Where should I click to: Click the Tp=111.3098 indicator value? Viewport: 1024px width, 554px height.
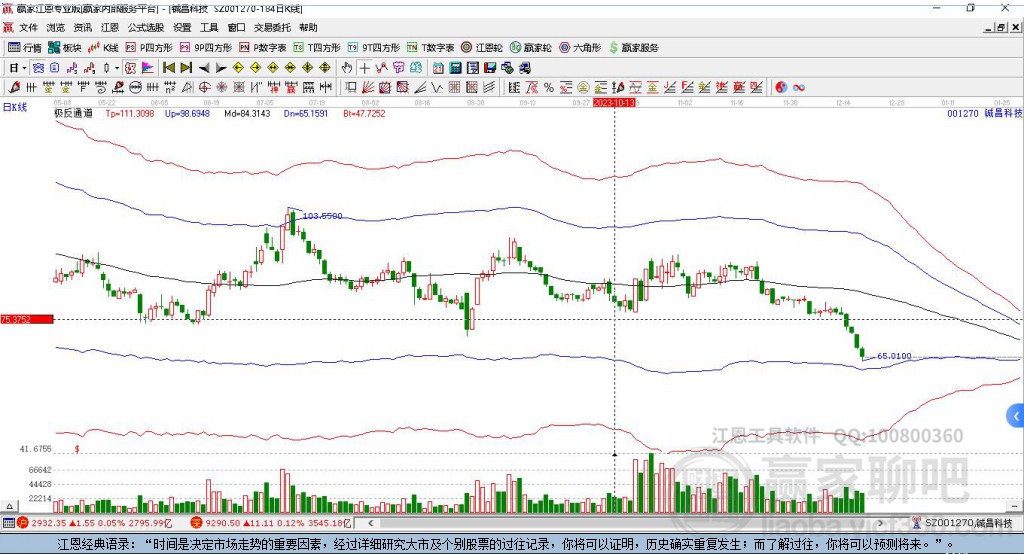pos(129,113)
